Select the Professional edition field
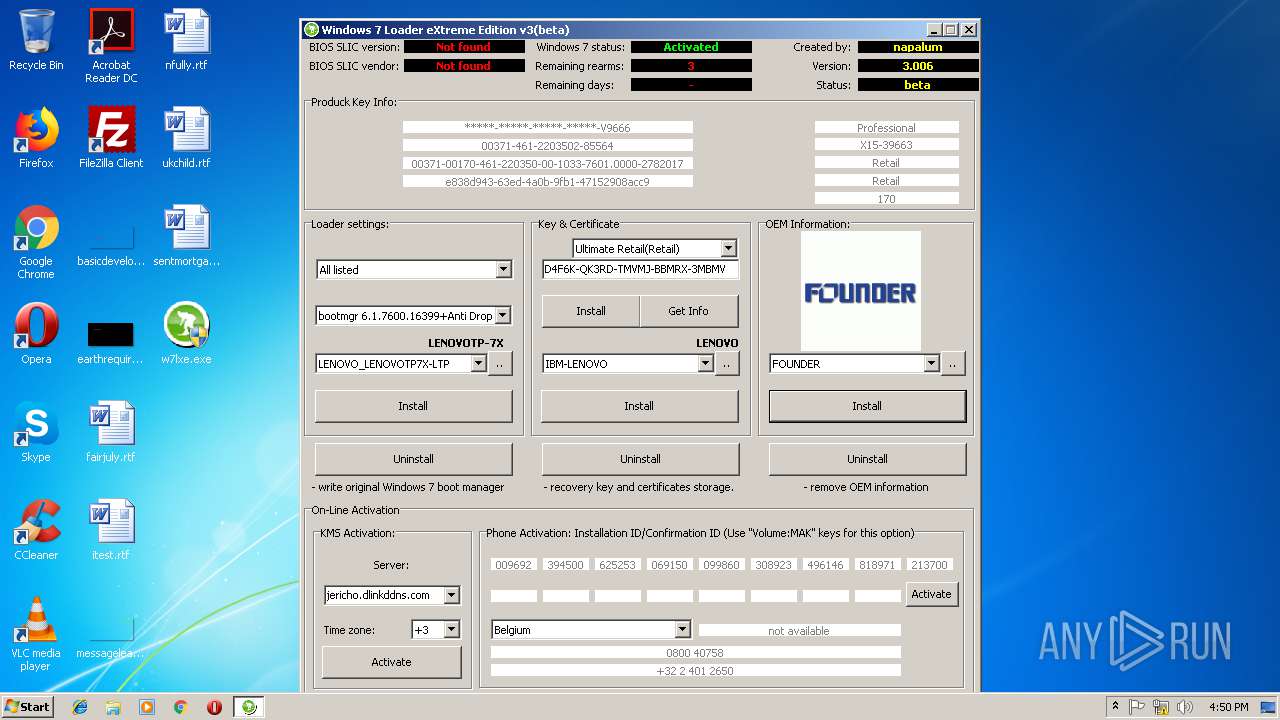 (886, 128)
